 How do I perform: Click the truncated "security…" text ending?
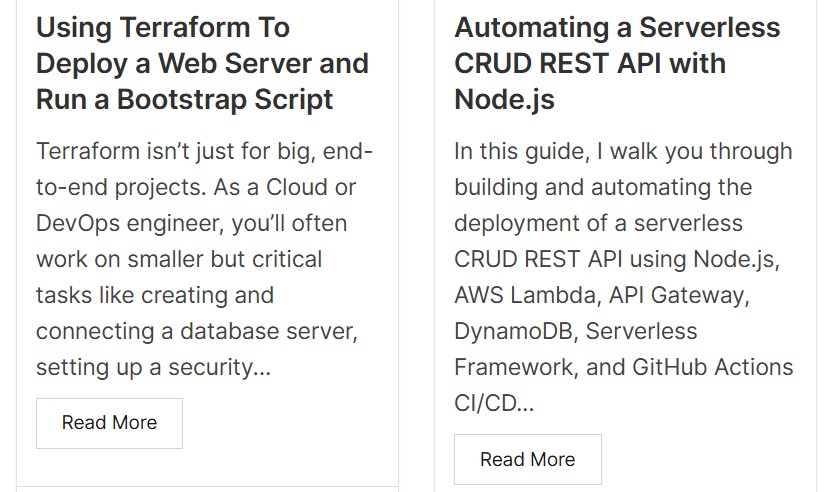(225, 367)
